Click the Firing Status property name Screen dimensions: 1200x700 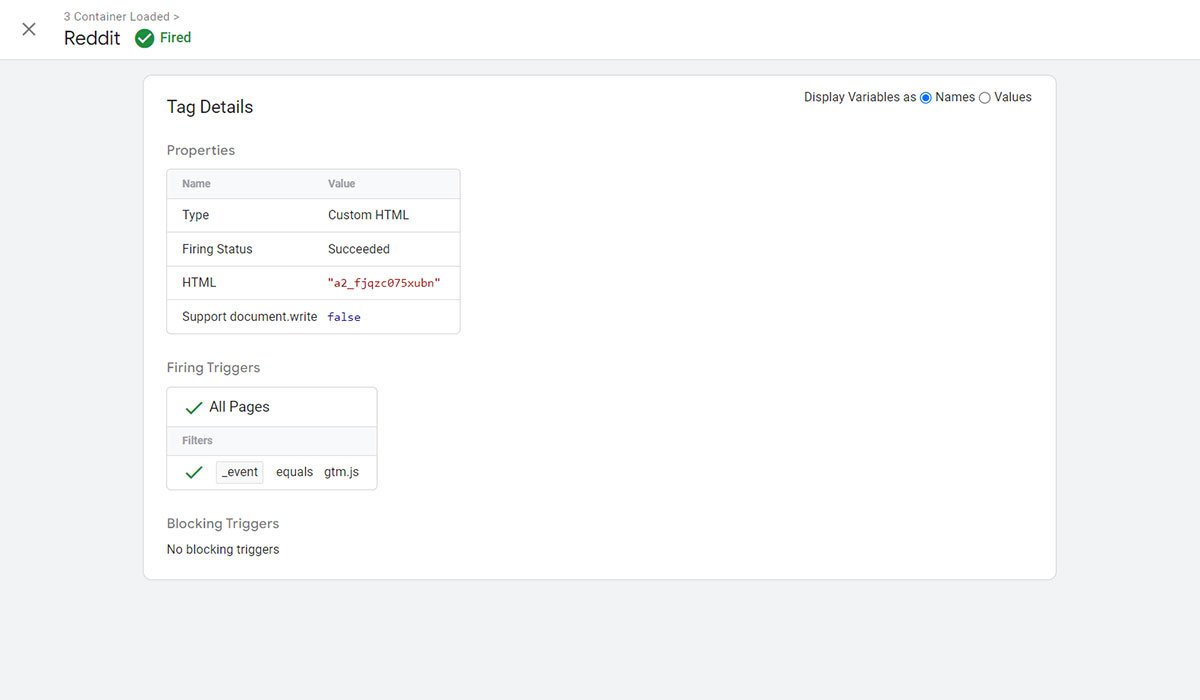tap(217, 249)
